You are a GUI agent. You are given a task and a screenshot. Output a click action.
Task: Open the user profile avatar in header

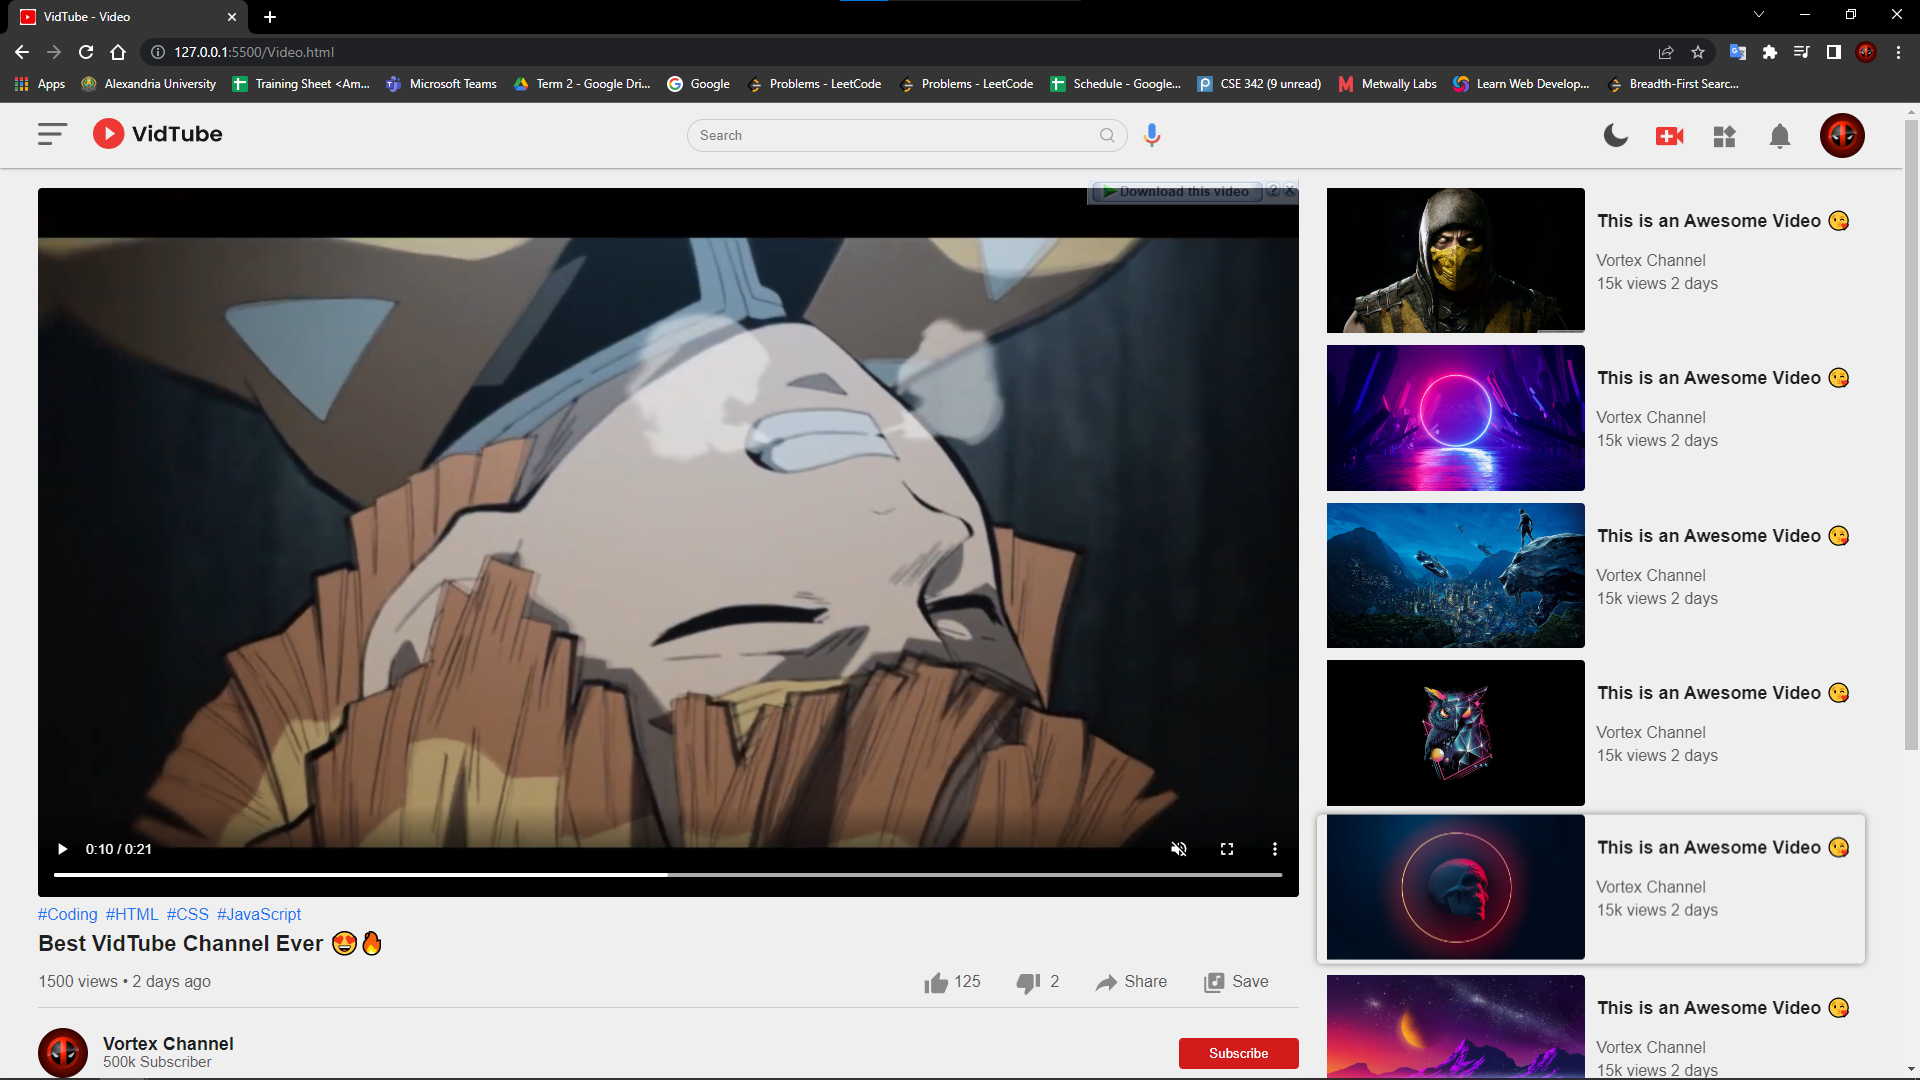pyautogui.click(x=1842, y=135)
